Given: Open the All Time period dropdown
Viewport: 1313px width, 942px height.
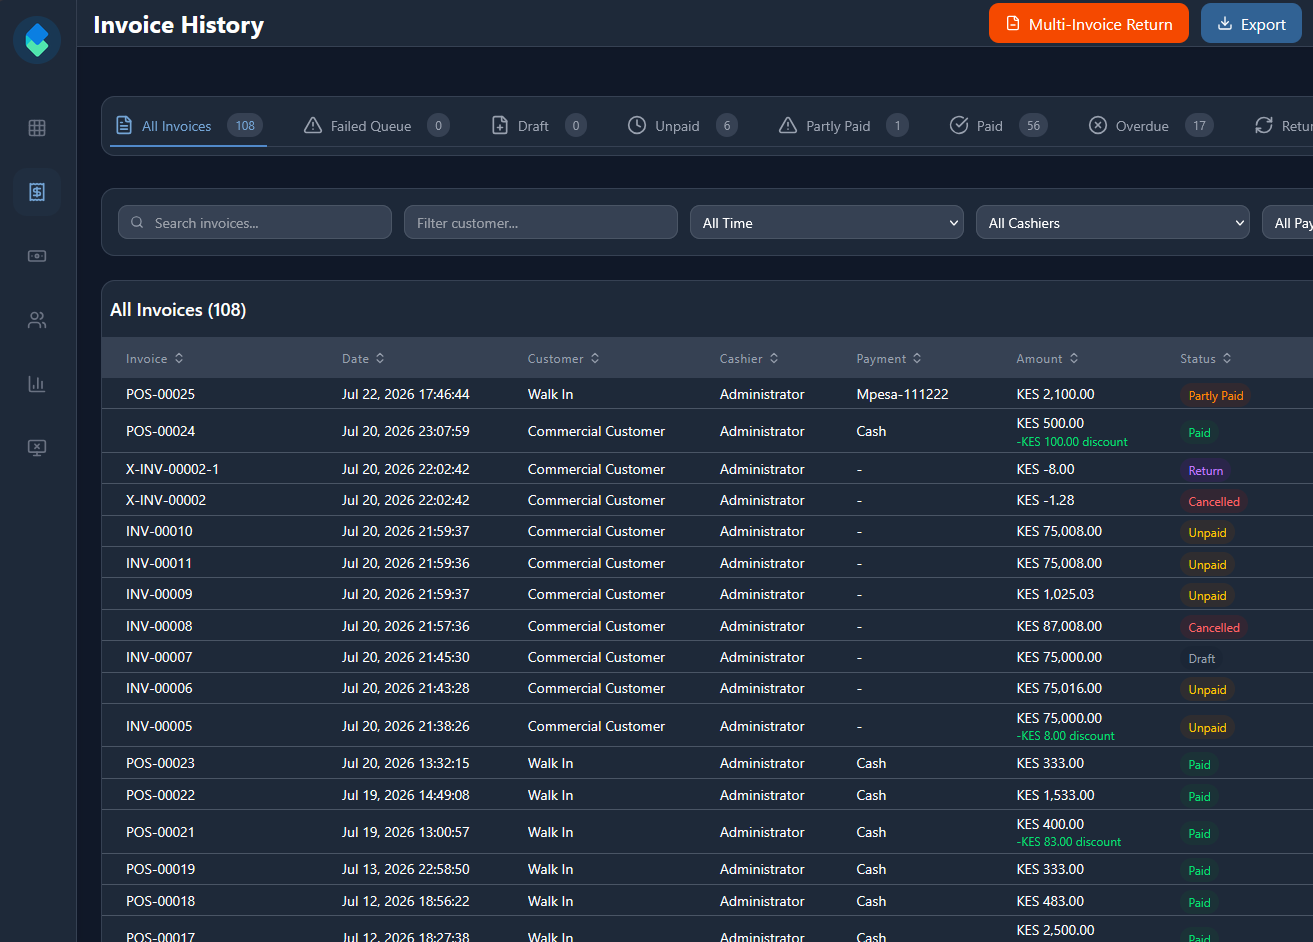Looking at the screenshot, I should coord(827,222).
